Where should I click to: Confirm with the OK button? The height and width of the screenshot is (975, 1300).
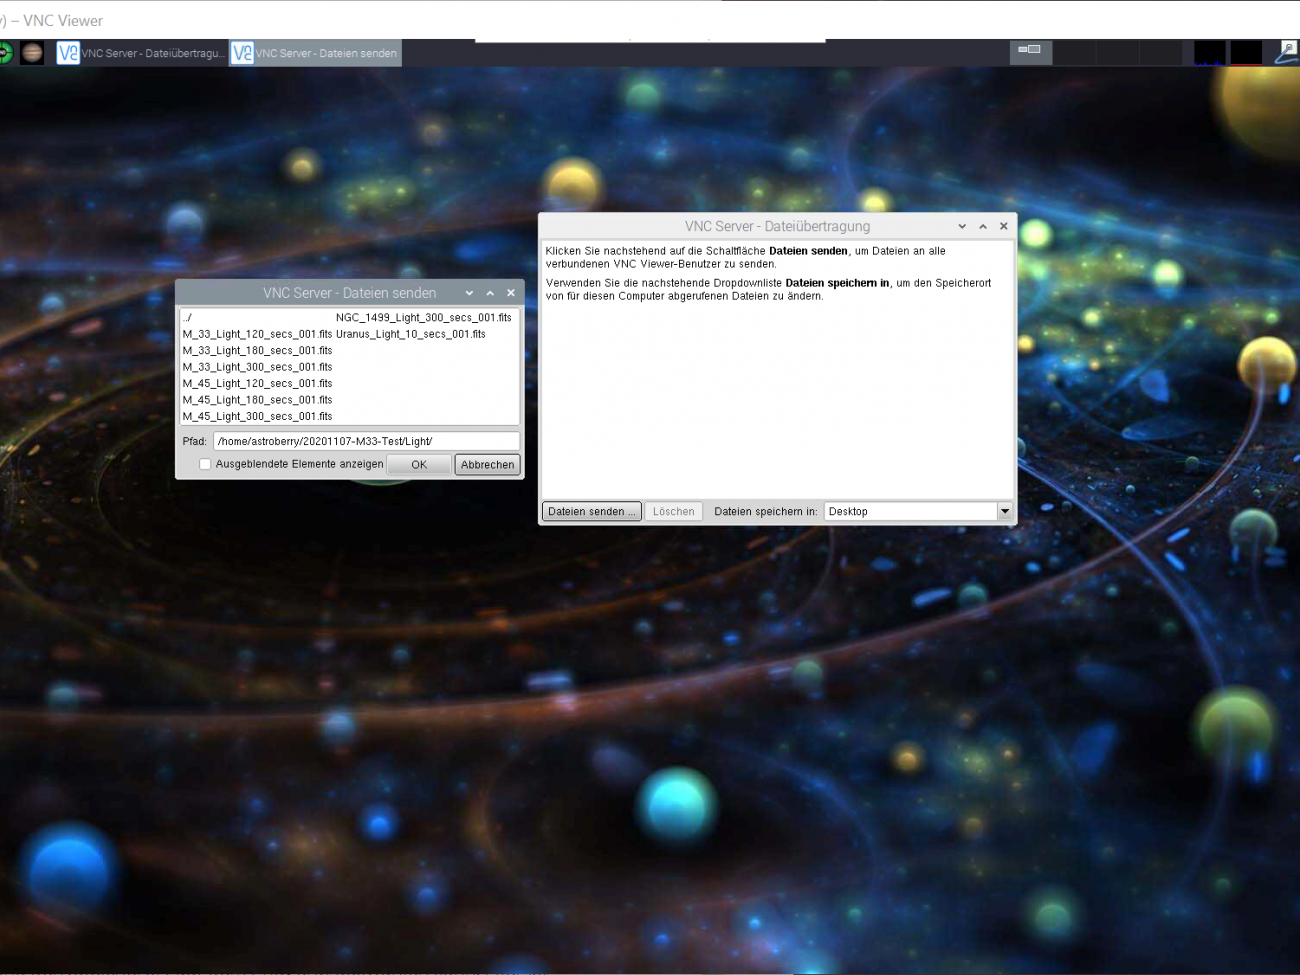point(419,464)
